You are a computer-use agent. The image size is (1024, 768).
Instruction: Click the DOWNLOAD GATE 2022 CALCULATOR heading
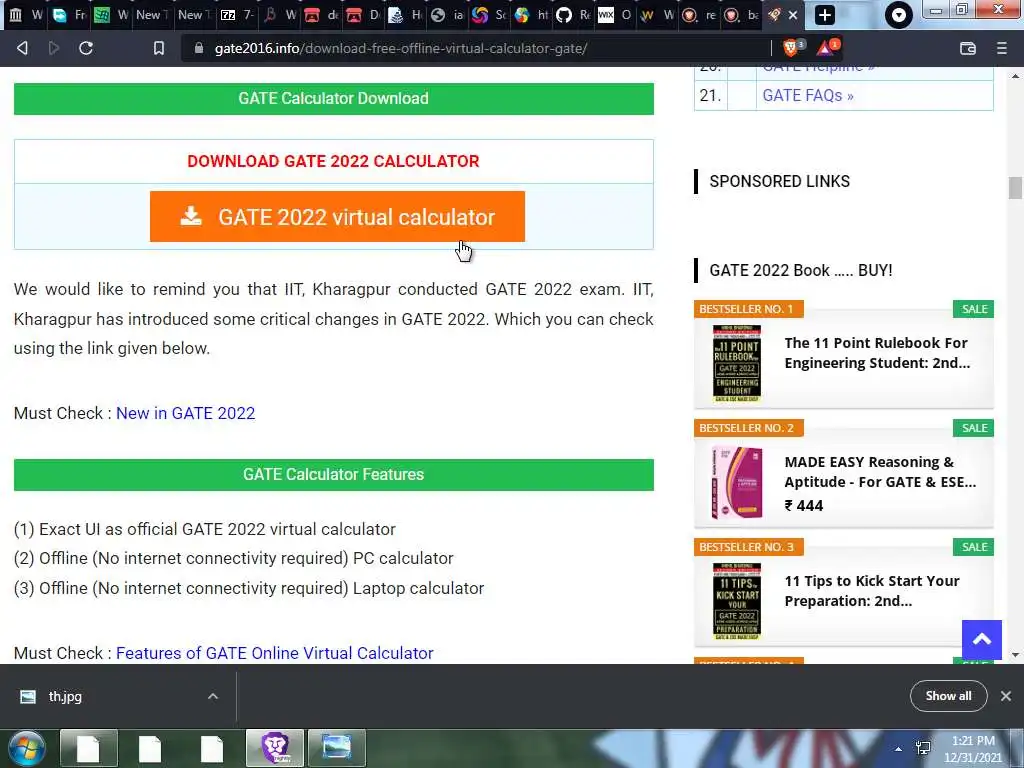(x=333, y=161)
